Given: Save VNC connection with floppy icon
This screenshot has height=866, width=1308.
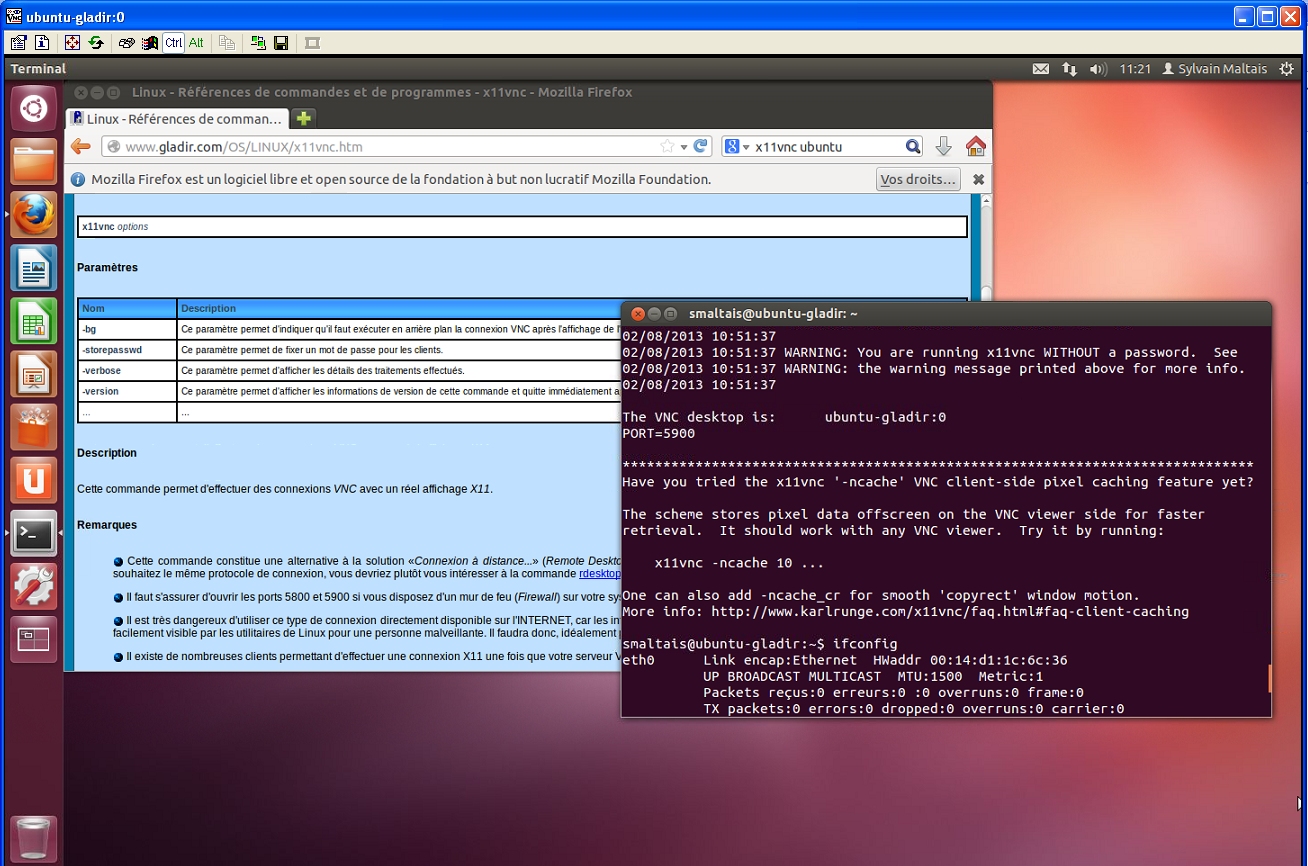Looking at the screenshot, I should (281, 43).
